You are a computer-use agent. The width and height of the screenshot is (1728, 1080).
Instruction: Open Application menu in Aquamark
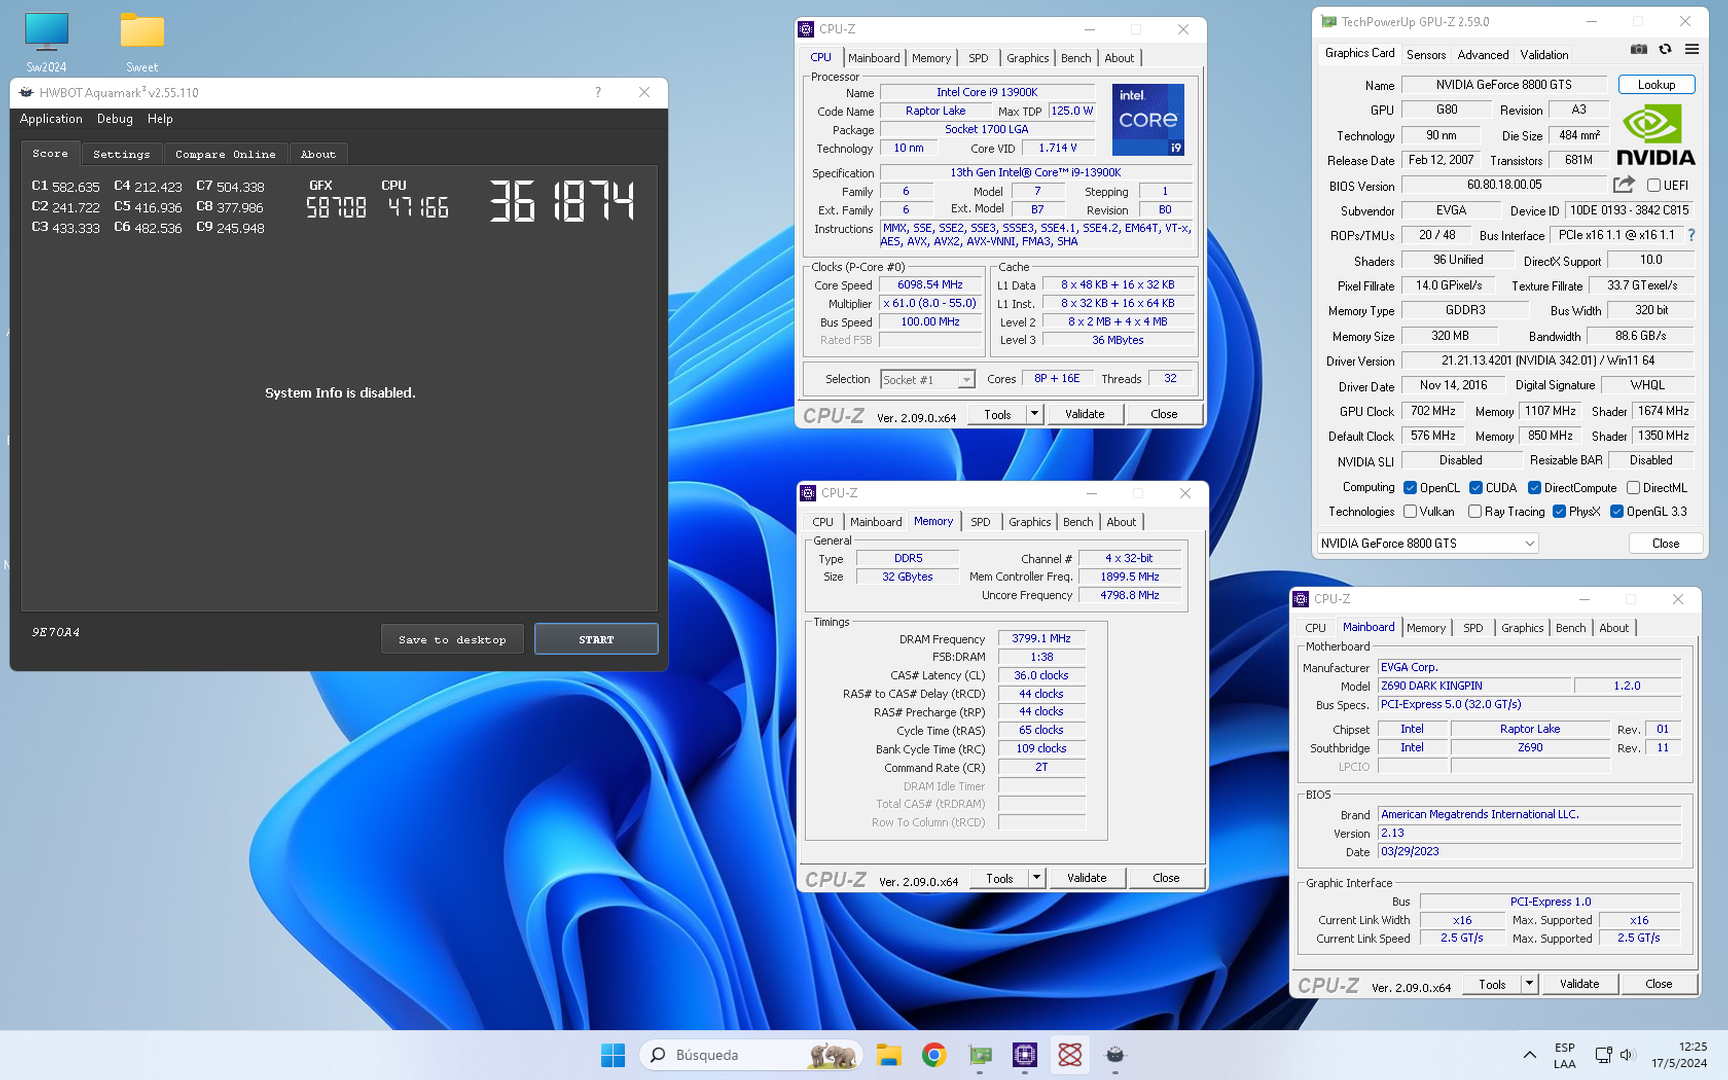click(x=51, y=119)
